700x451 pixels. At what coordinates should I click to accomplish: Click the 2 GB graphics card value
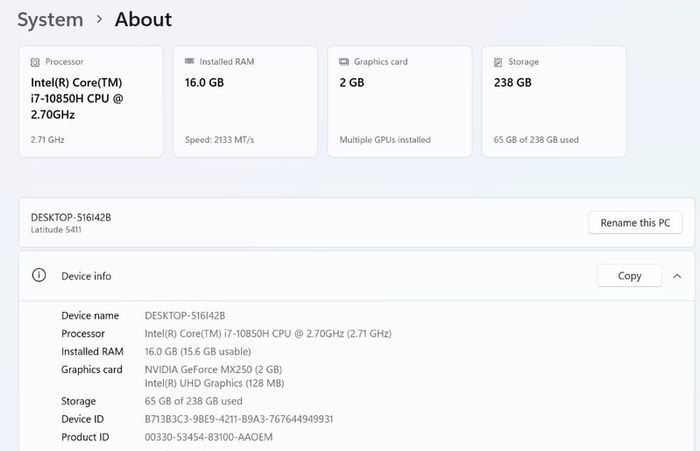tap(352, 83)
